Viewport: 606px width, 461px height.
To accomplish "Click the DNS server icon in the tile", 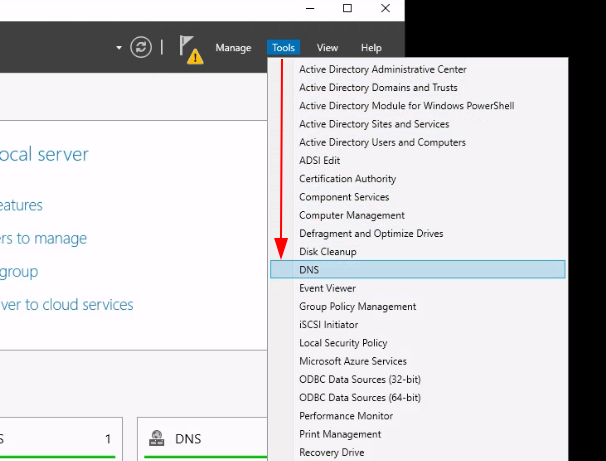I will click(x=157, y=439).
